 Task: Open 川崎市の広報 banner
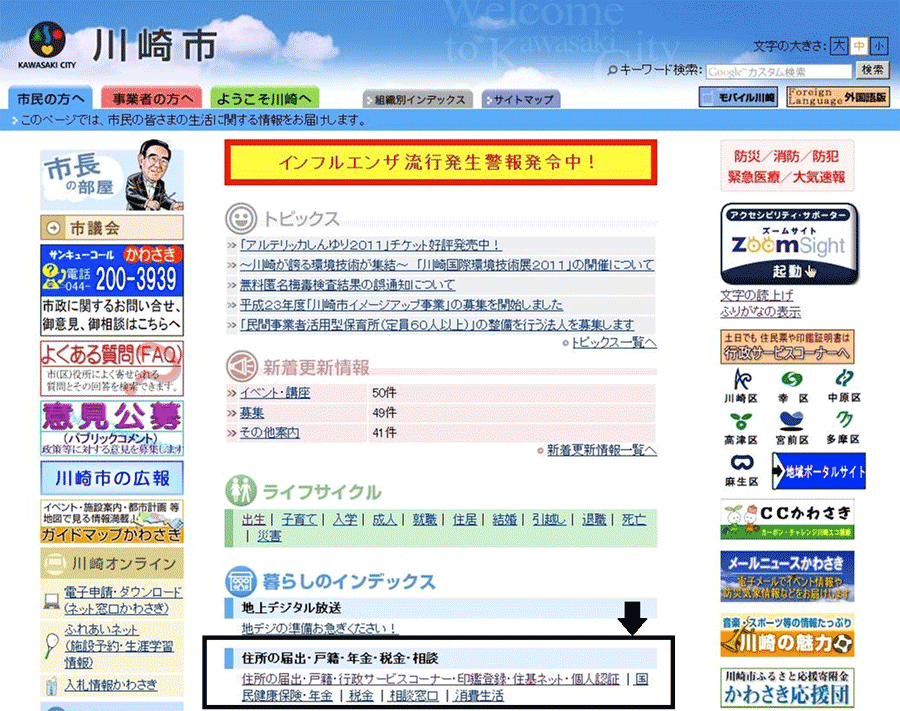[x=112, y=477]
